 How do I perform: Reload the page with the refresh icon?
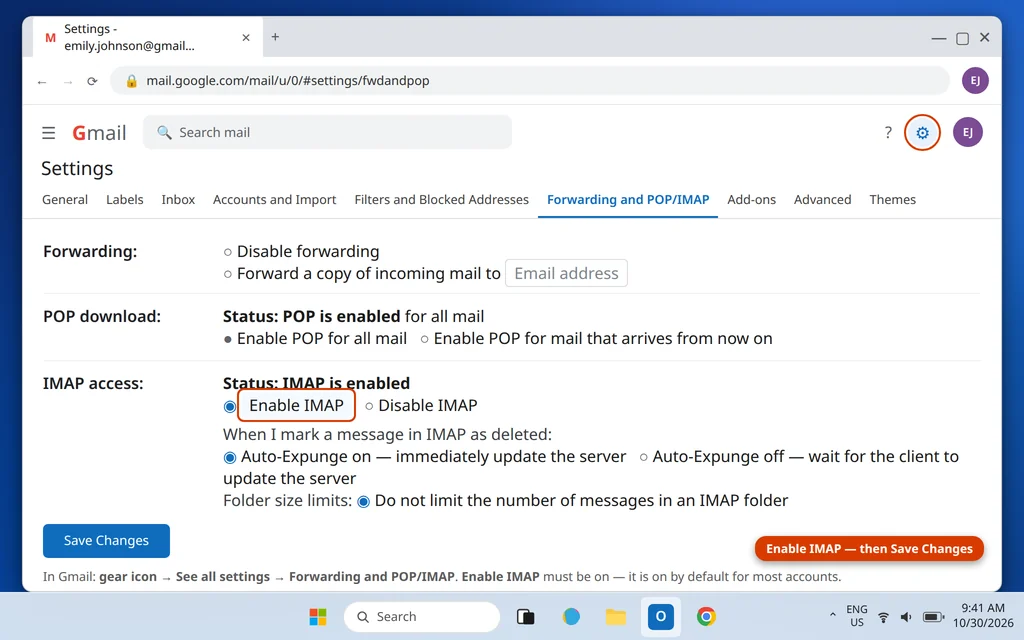point(92,81)
